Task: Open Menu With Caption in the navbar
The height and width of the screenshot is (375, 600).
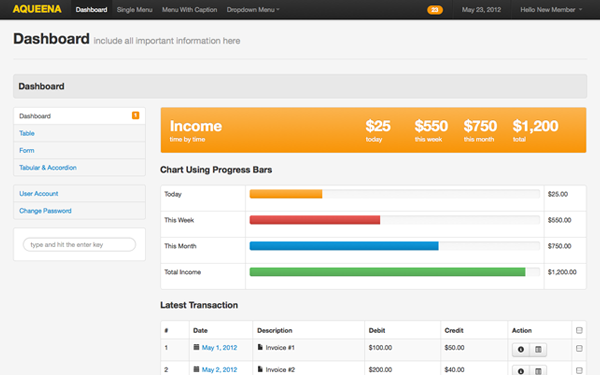Action: pos(189,10)
